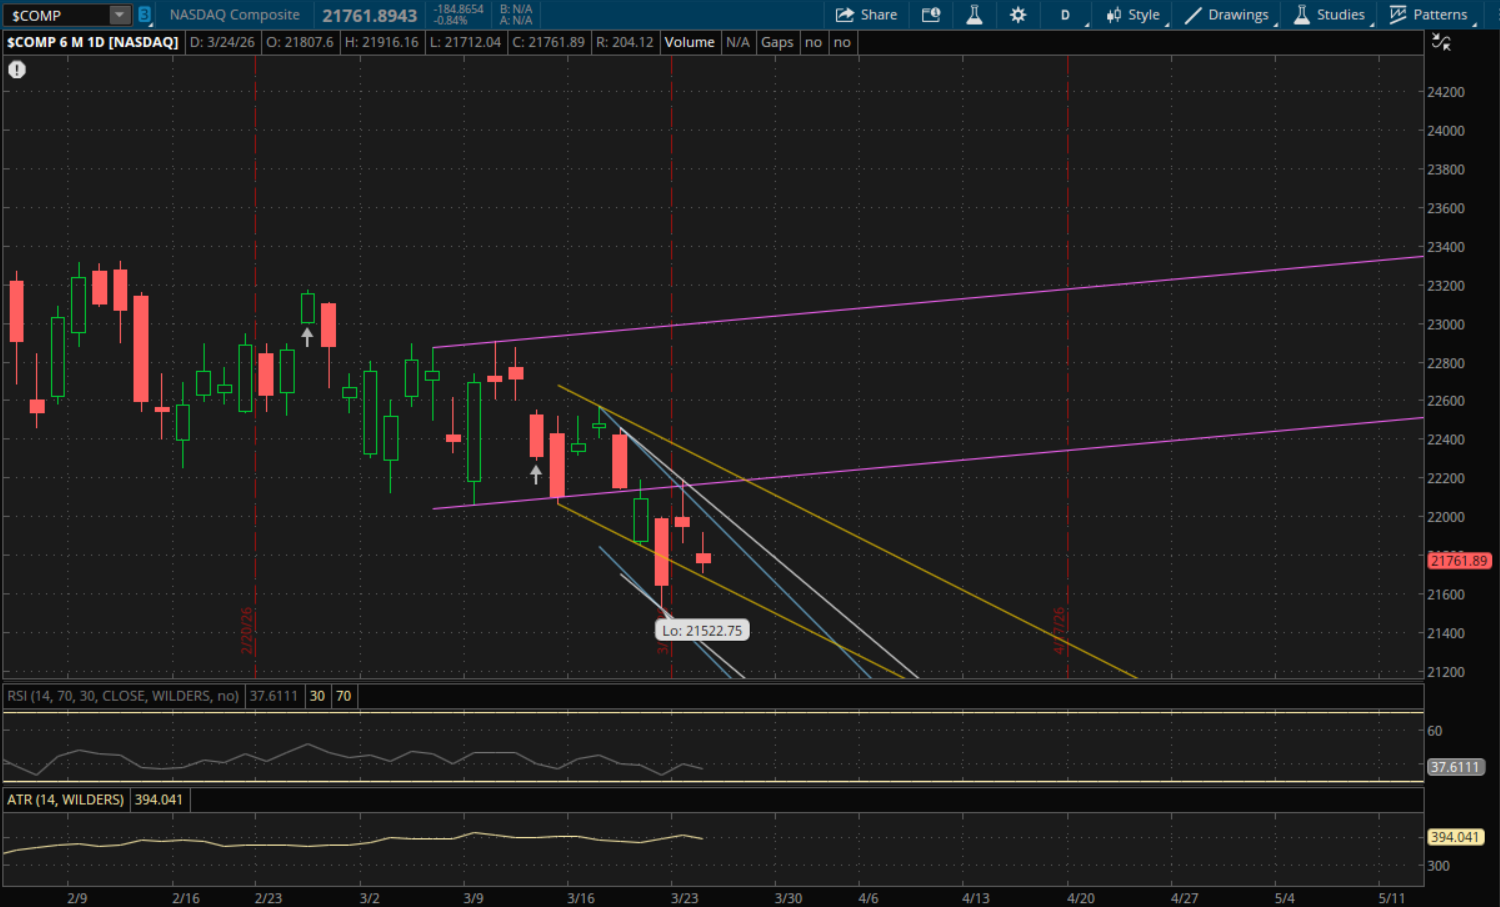Viewport: 1500px width, 907px height.
Task: Click the blue number 3 link icon
Action: 144,15
